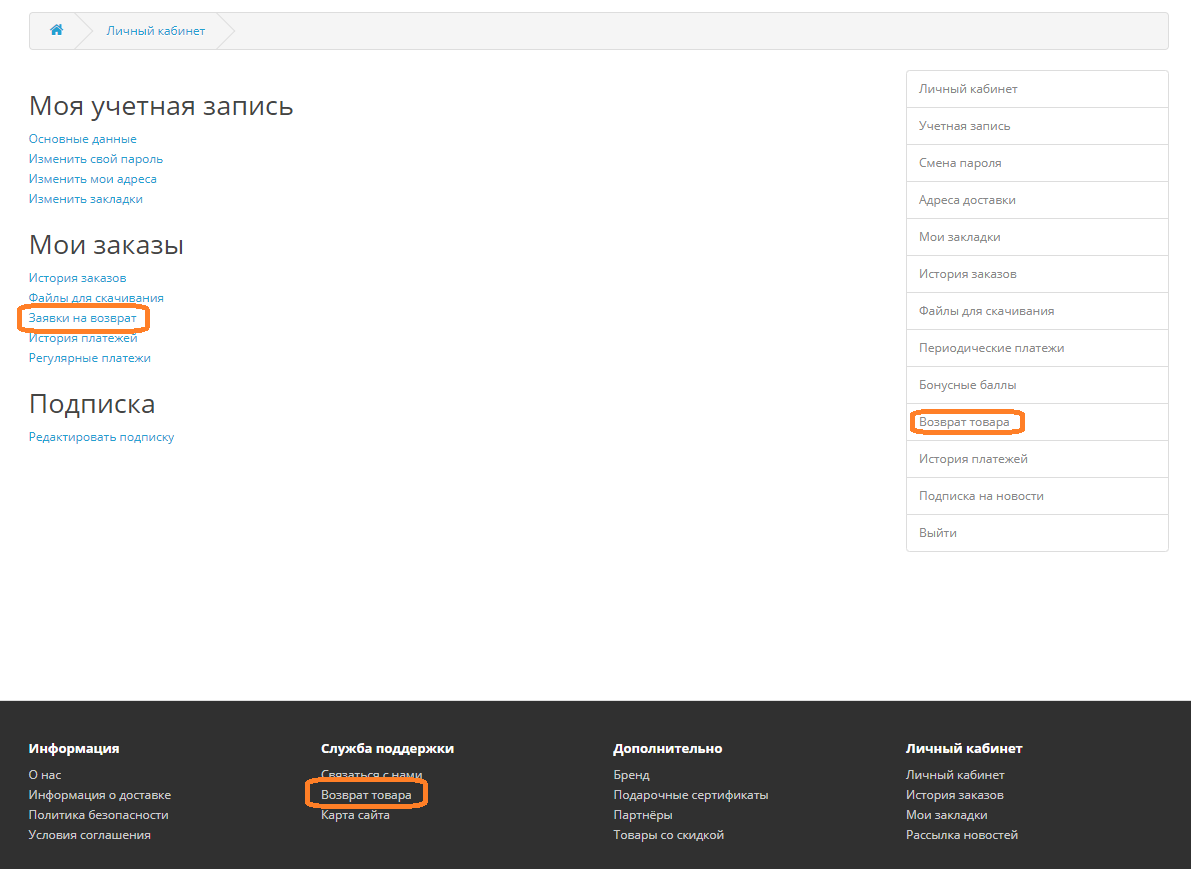Open Подписка на новости sidebar item

tap(980, 496)
